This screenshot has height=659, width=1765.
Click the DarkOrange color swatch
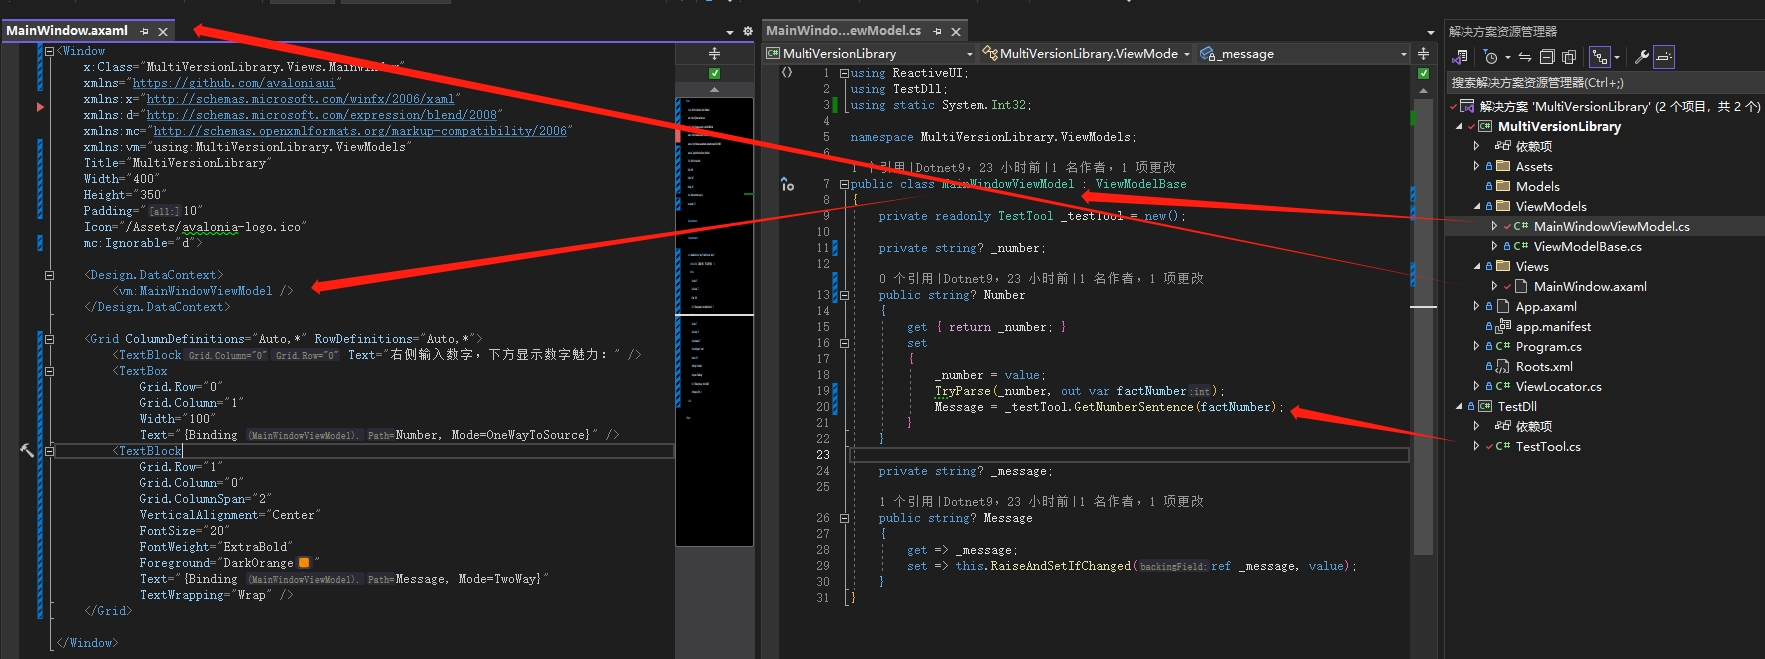304,563
